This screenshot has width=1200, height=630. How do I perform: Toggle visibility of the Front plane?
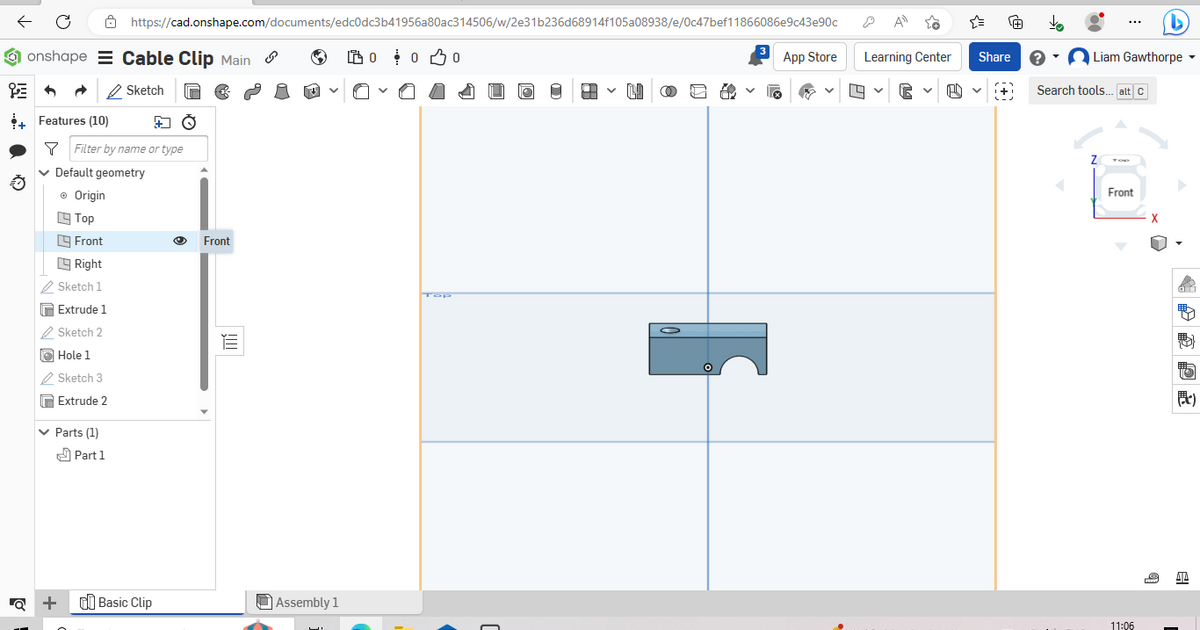(x=179, y=241)
